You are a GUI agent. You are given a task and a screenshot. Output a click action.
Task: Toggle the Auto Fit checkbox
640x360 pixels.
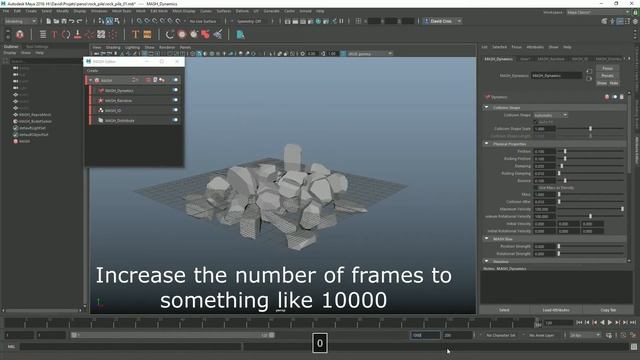pos(536,122)
